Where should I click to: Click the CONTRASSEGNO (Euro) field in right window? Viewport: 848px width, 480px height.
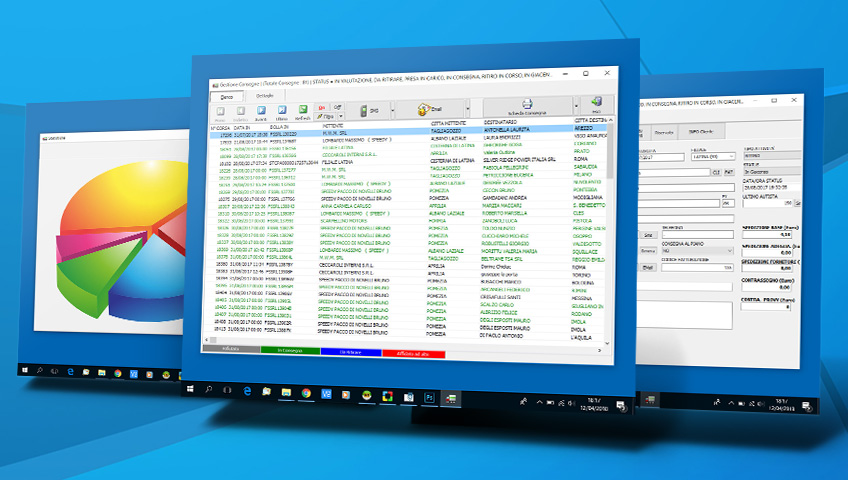click(x=767, y=288)
